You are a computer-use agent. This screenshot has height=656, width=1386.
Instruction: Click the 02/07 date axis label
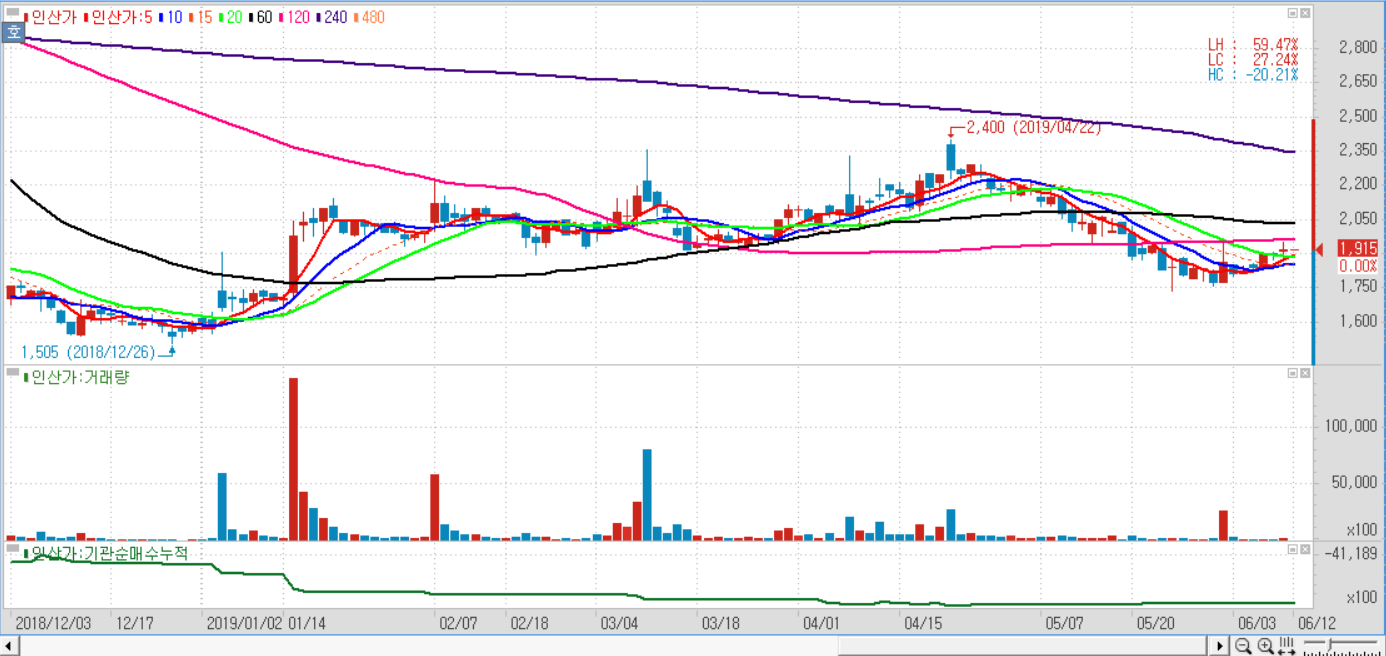click(460, 622)
